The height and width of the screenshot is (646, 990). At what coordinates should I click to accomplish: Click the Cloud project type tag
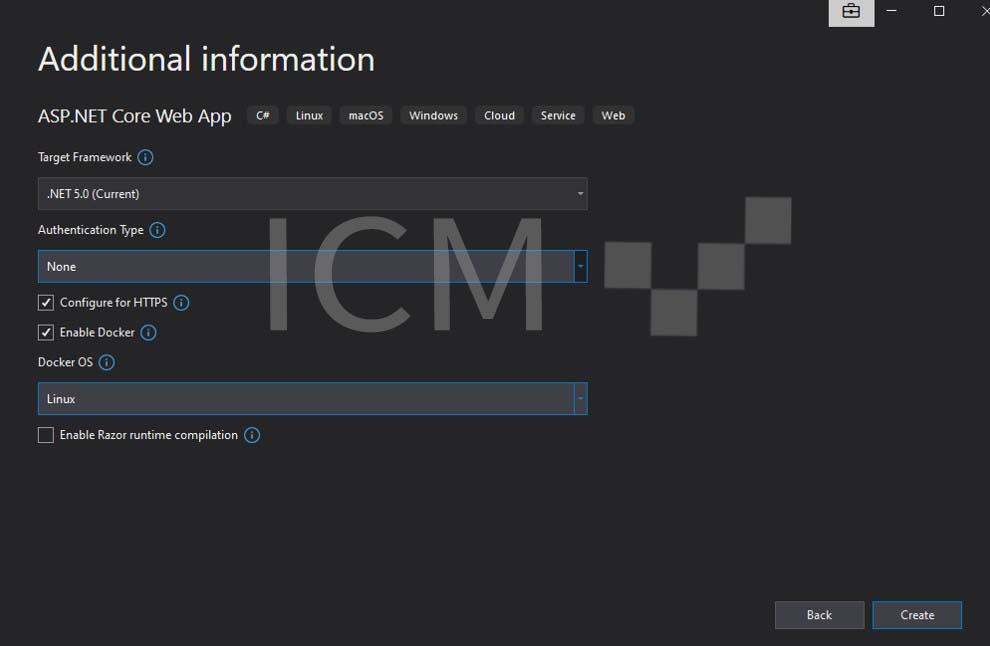pyautogui.click(x=499, y=116)
